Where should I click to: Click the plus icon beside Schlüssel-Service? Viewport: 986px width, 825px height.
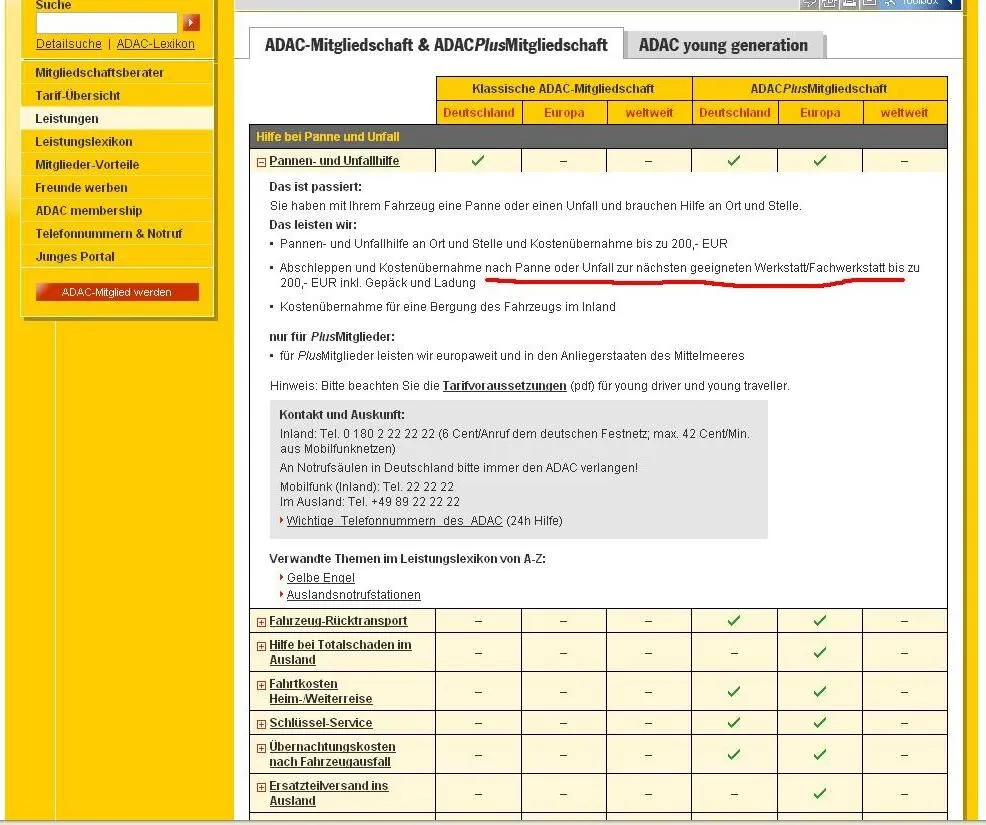261,723
